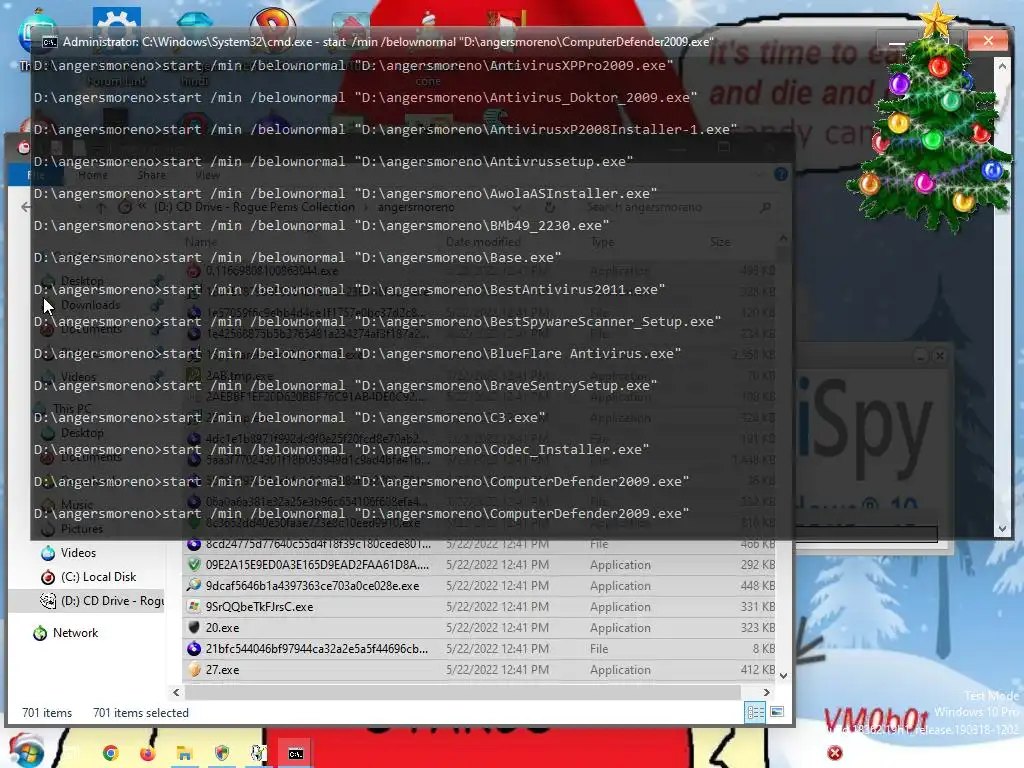Viewport: 1024px width, 768px height.
Task: Click the blue disc icon of 21bfc544046bf97944ca32a2e5a5f44696cb file
Action: click(194, 648)
